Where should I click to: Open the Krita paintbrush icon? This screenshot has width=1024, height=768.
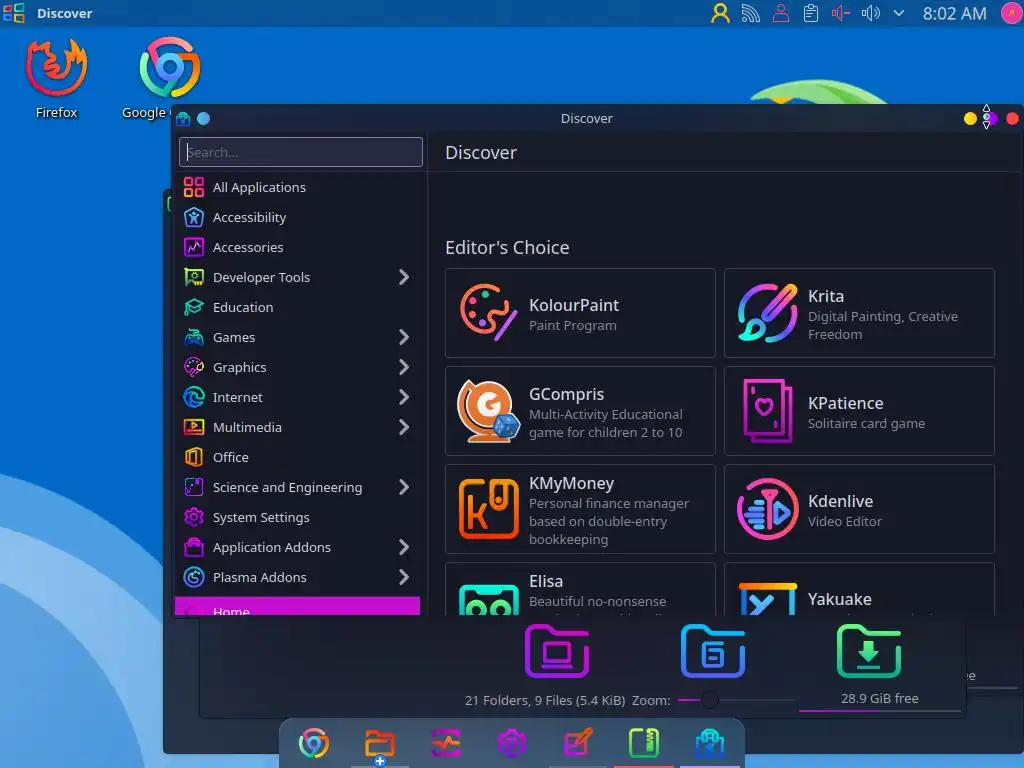(767, 313)
